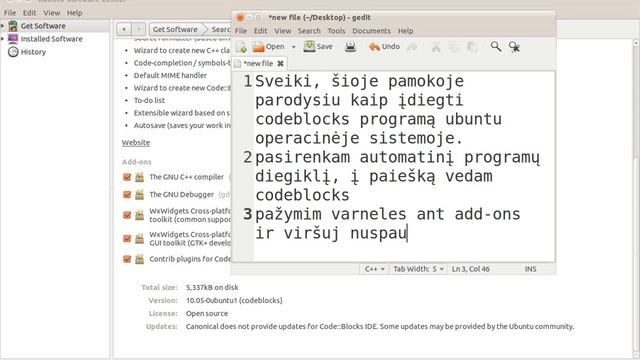
Task: Click the INS insert mode indicator
Action: tap(530, 269)
